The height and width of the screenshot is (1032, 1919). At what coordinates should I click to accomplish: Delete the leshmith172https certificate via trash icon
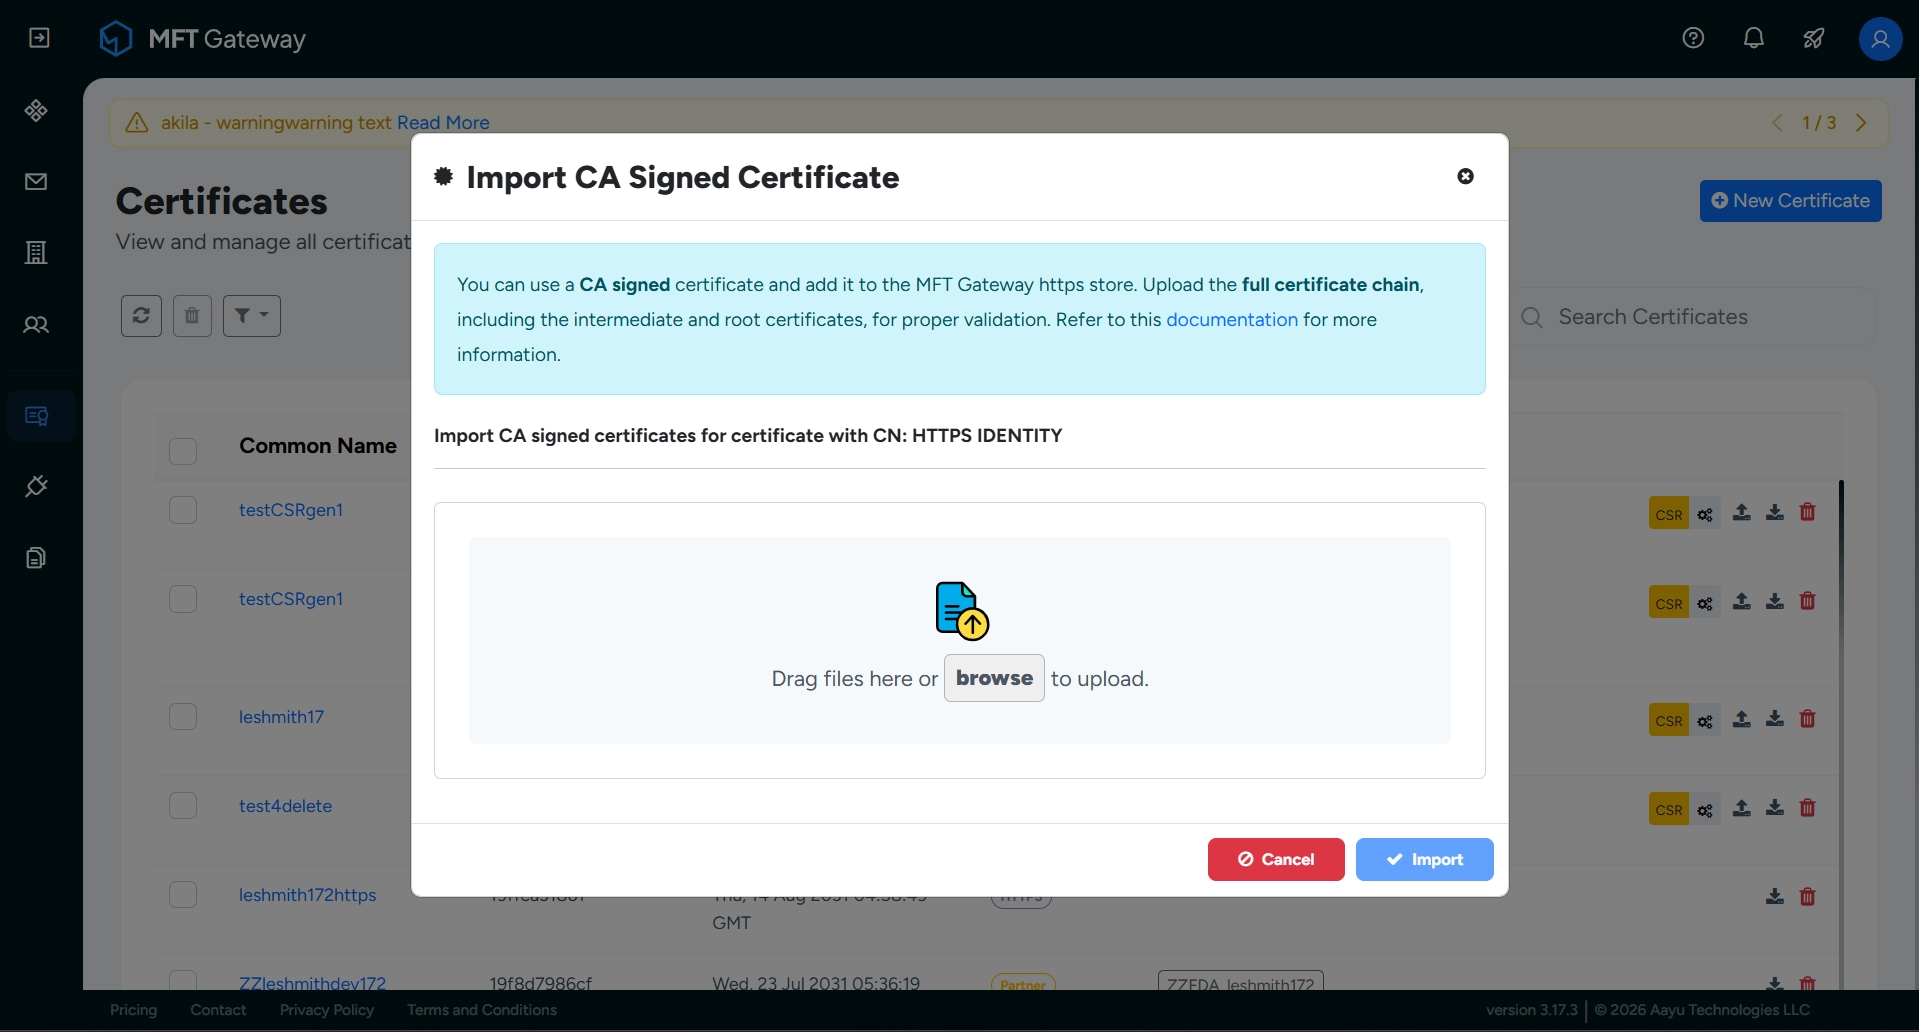[x=1808, y=897]
